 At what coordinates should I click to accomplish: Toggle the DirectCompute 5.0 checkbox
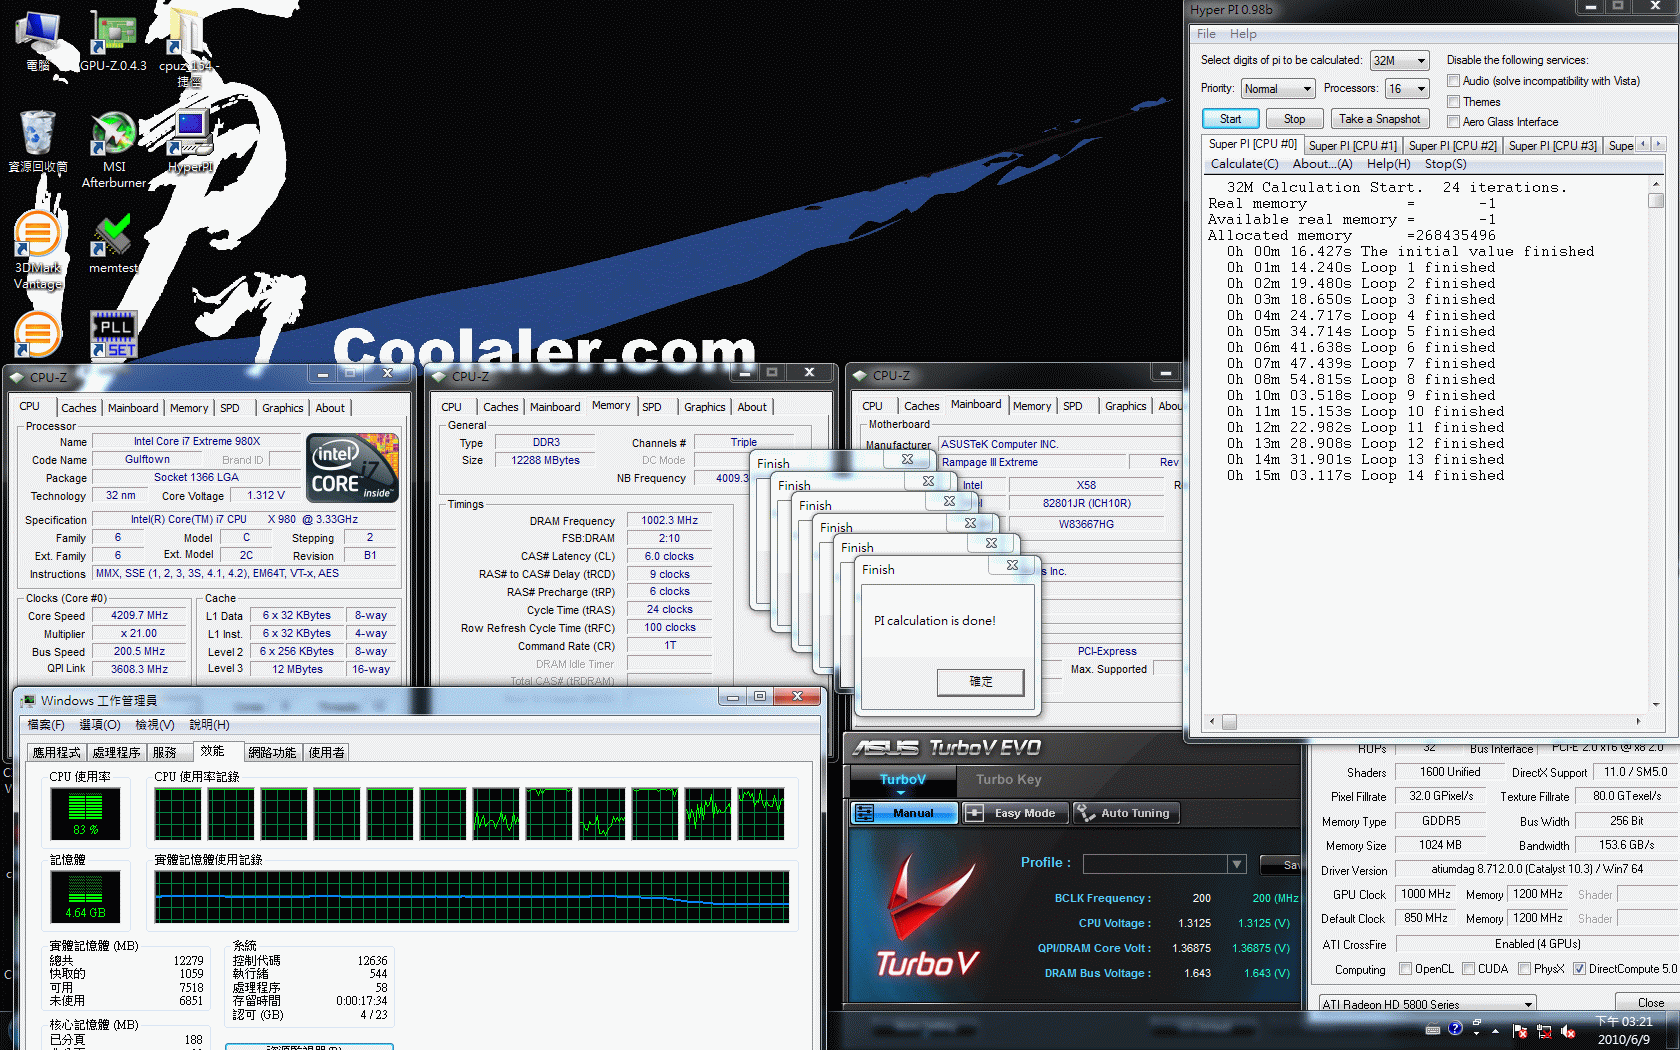pyautogui.click(x=1579, y=969)
